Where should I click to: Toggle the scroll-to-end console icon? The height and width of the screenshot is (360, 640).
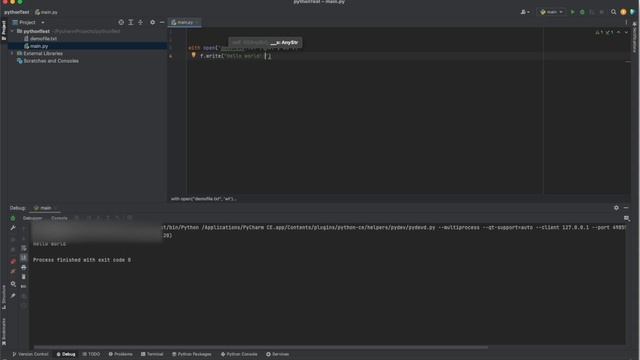tap(24, 258)
